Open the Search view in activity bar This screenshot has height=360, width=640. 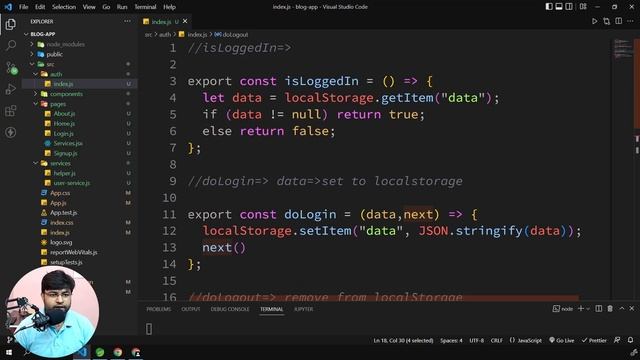[x=11, y=45]
